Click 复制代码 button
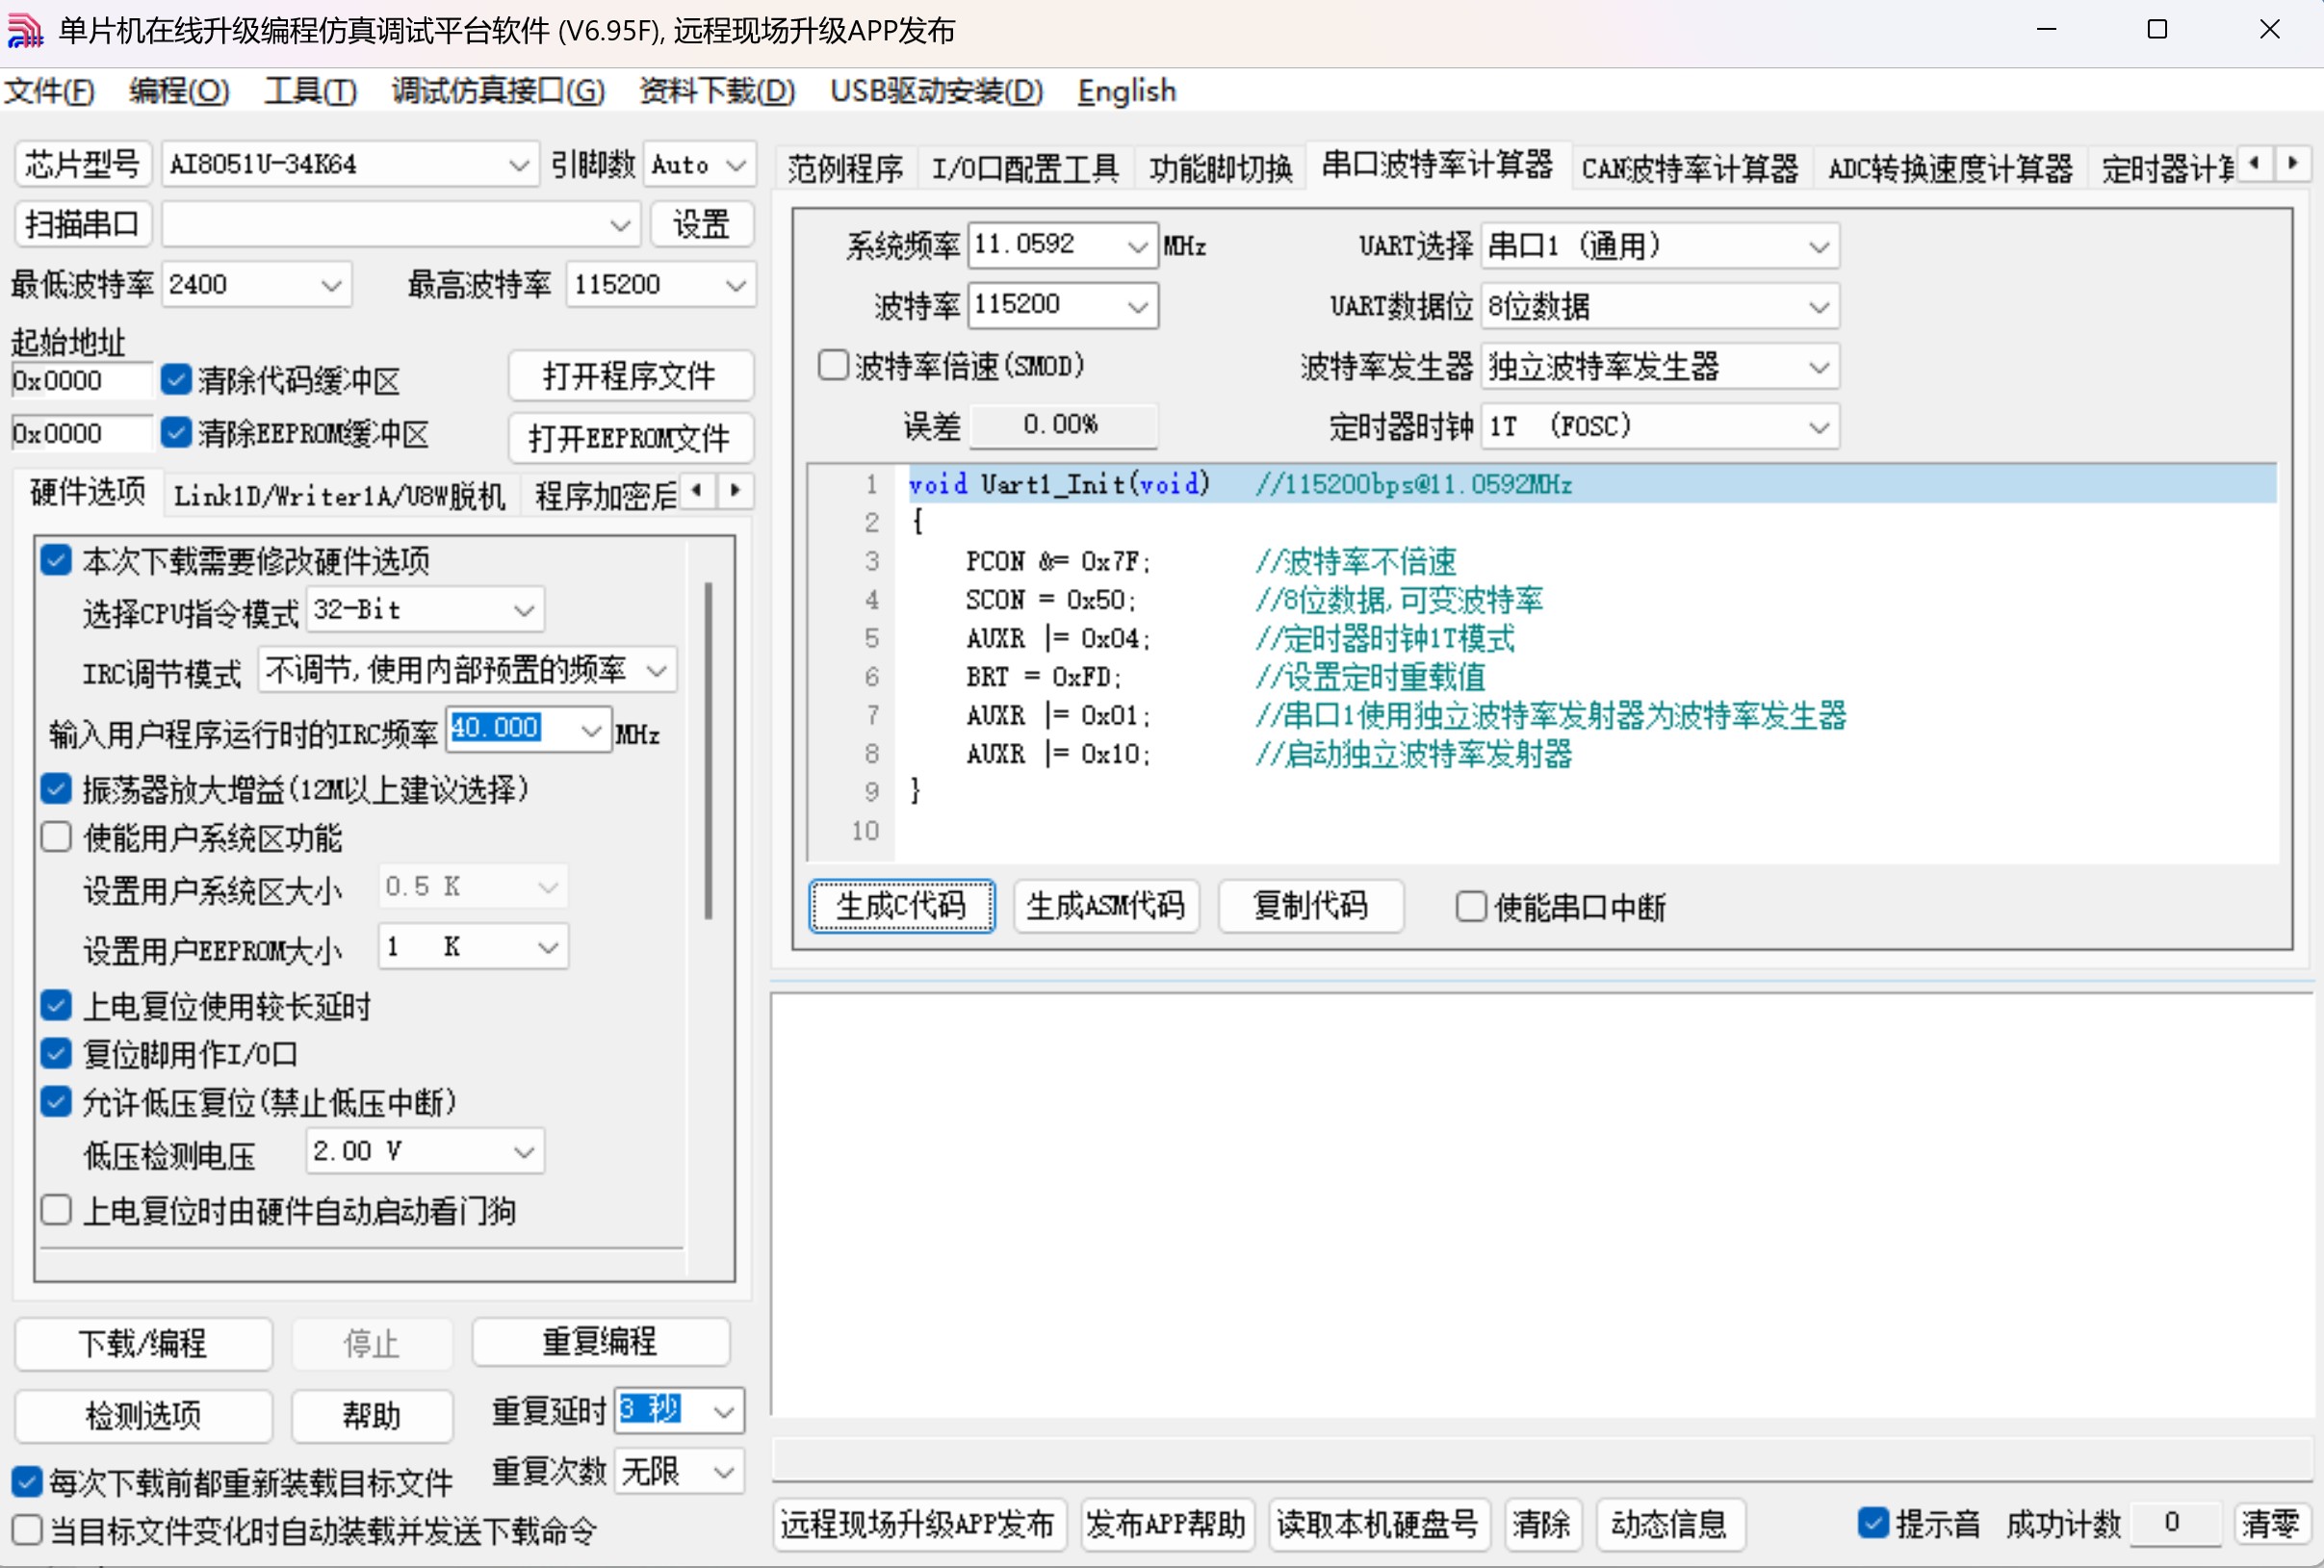This screenshot has width=2324, height=1568. coord(1311,906)
